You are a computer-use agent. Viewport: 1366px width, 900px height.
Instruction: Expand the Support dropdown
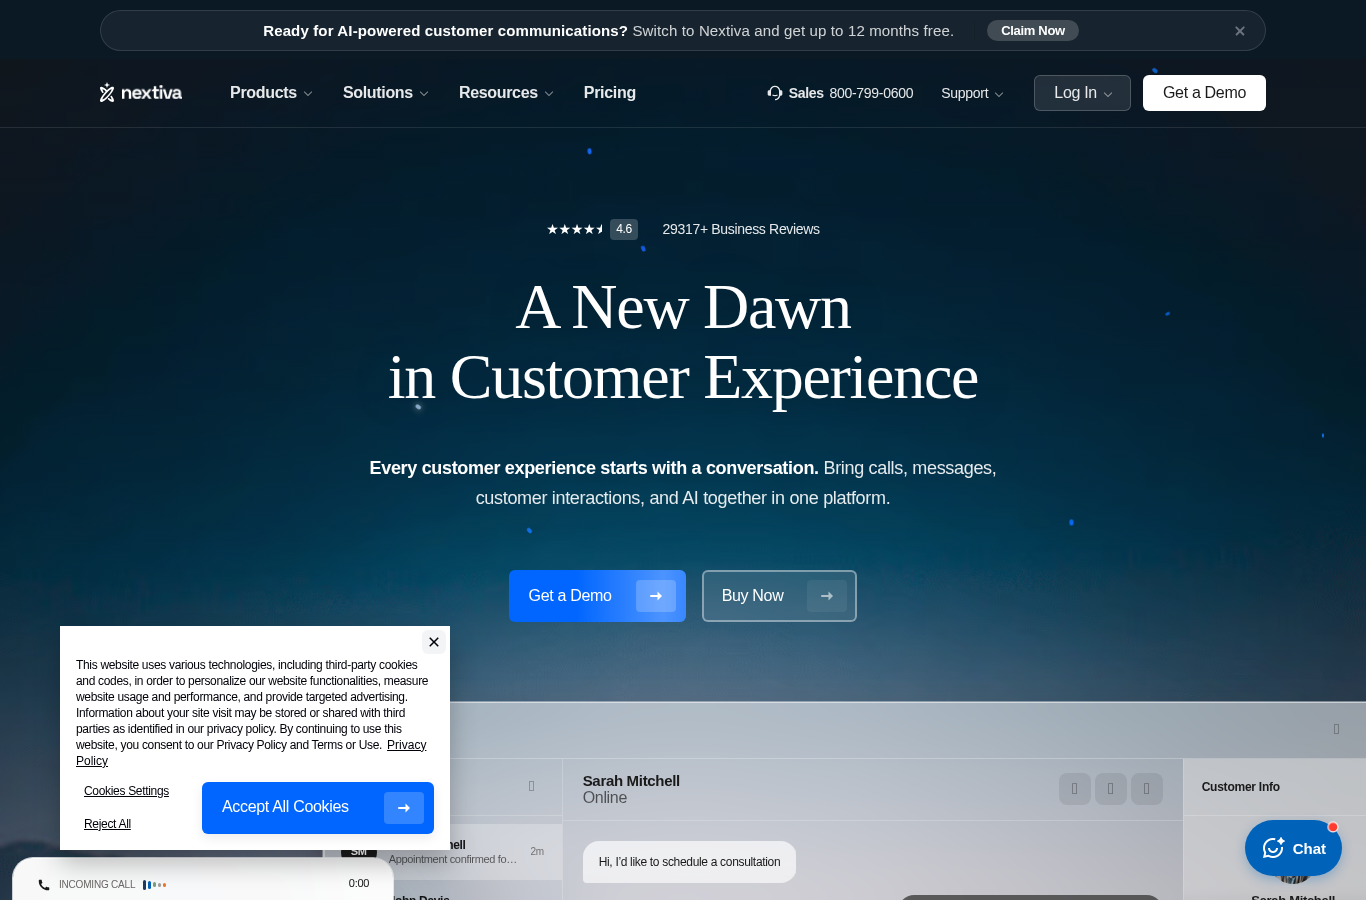pos(972,93)
